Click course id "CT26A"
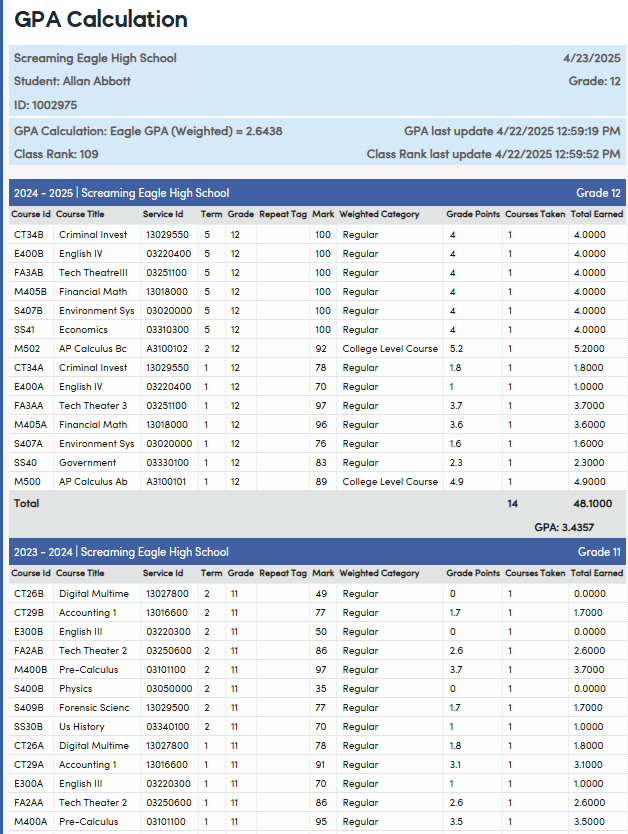Viewport: 628px width, 834px height. click(29, 746)
